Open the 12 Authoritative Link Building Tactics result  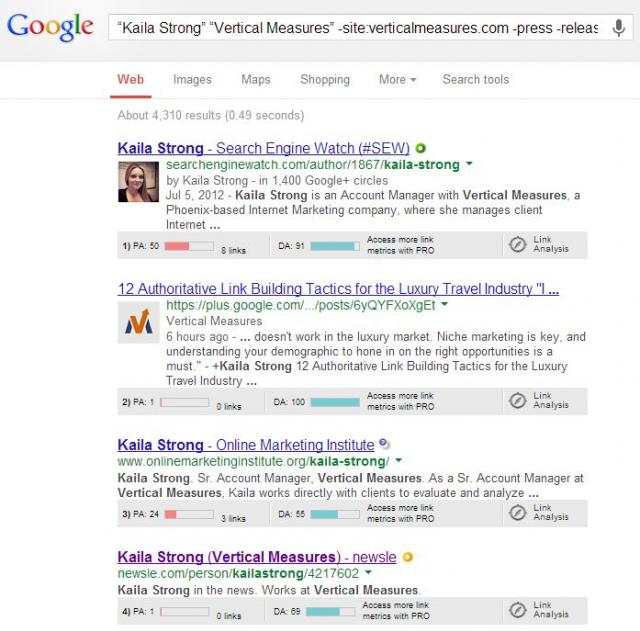[338, 289]
